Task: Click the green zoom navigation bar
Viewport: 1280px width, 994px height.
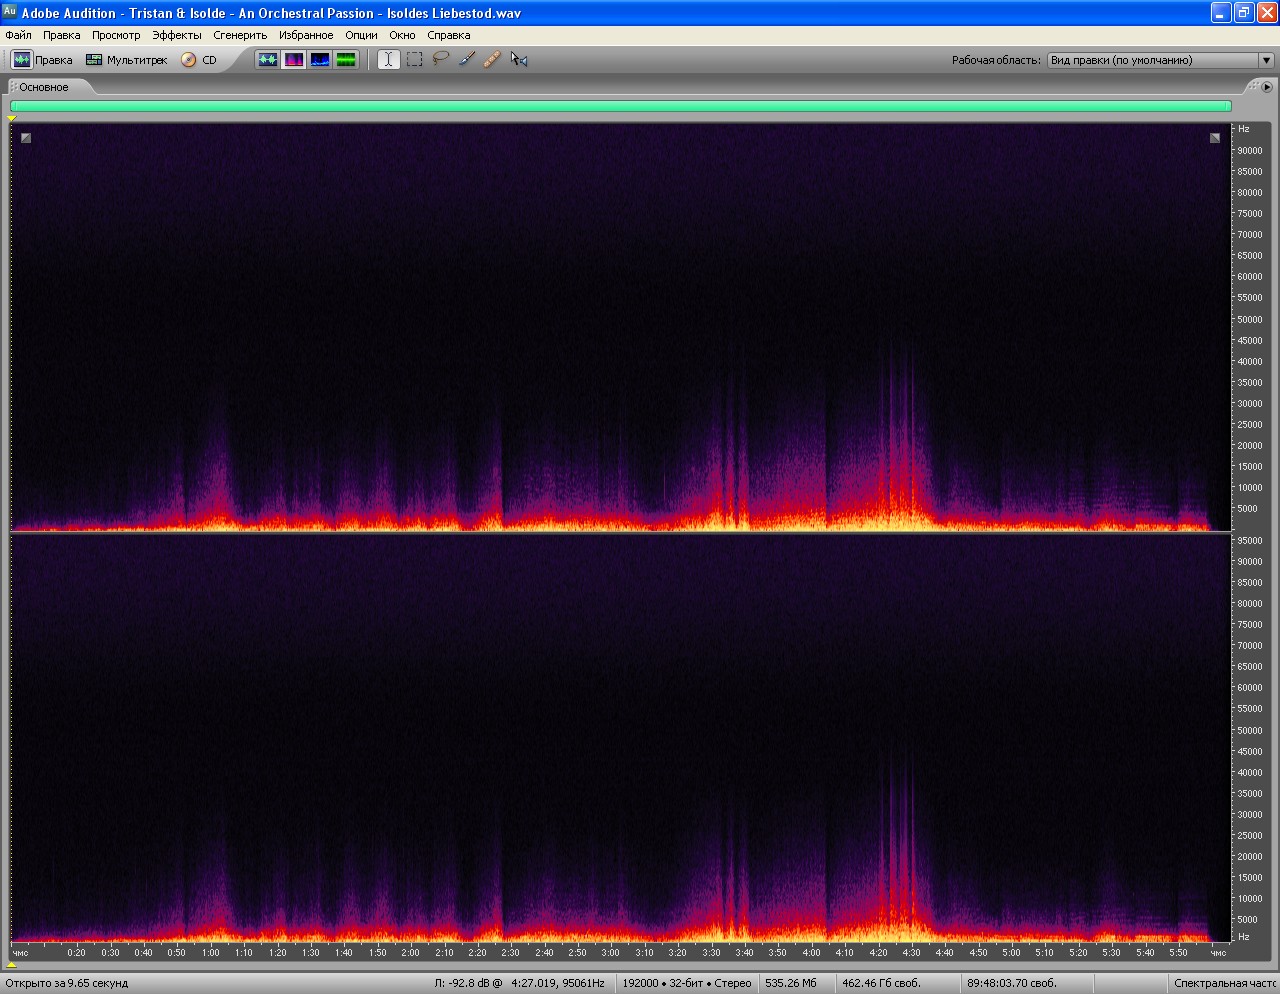Action: click(620, 106)
